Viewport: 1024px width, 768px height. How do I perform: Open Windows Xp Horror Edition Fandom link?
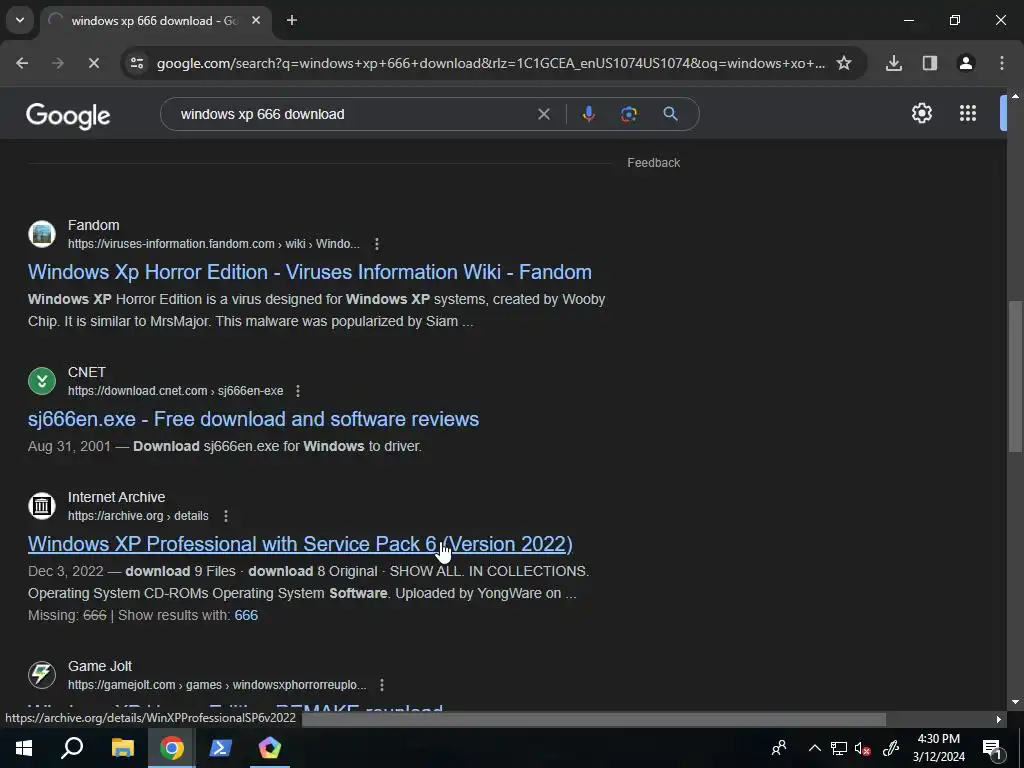(310, 272)
